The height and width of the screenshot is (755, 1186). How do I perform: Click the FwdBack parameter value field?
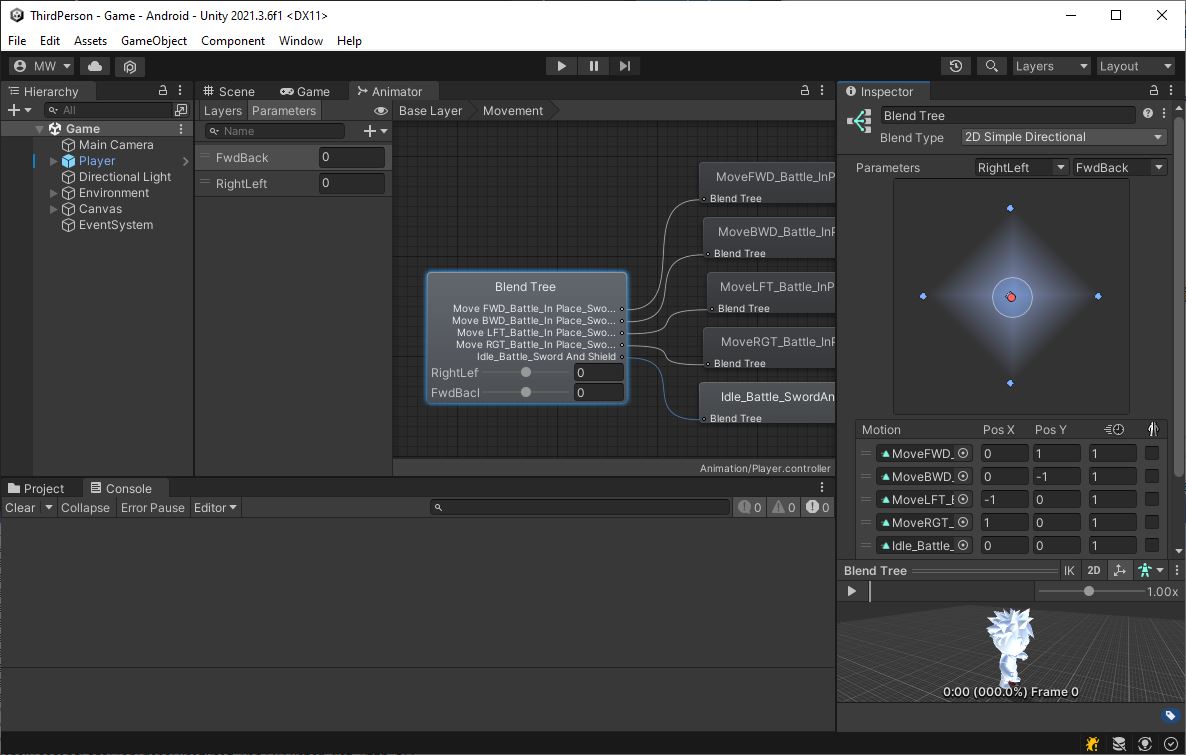coord(352,158)
